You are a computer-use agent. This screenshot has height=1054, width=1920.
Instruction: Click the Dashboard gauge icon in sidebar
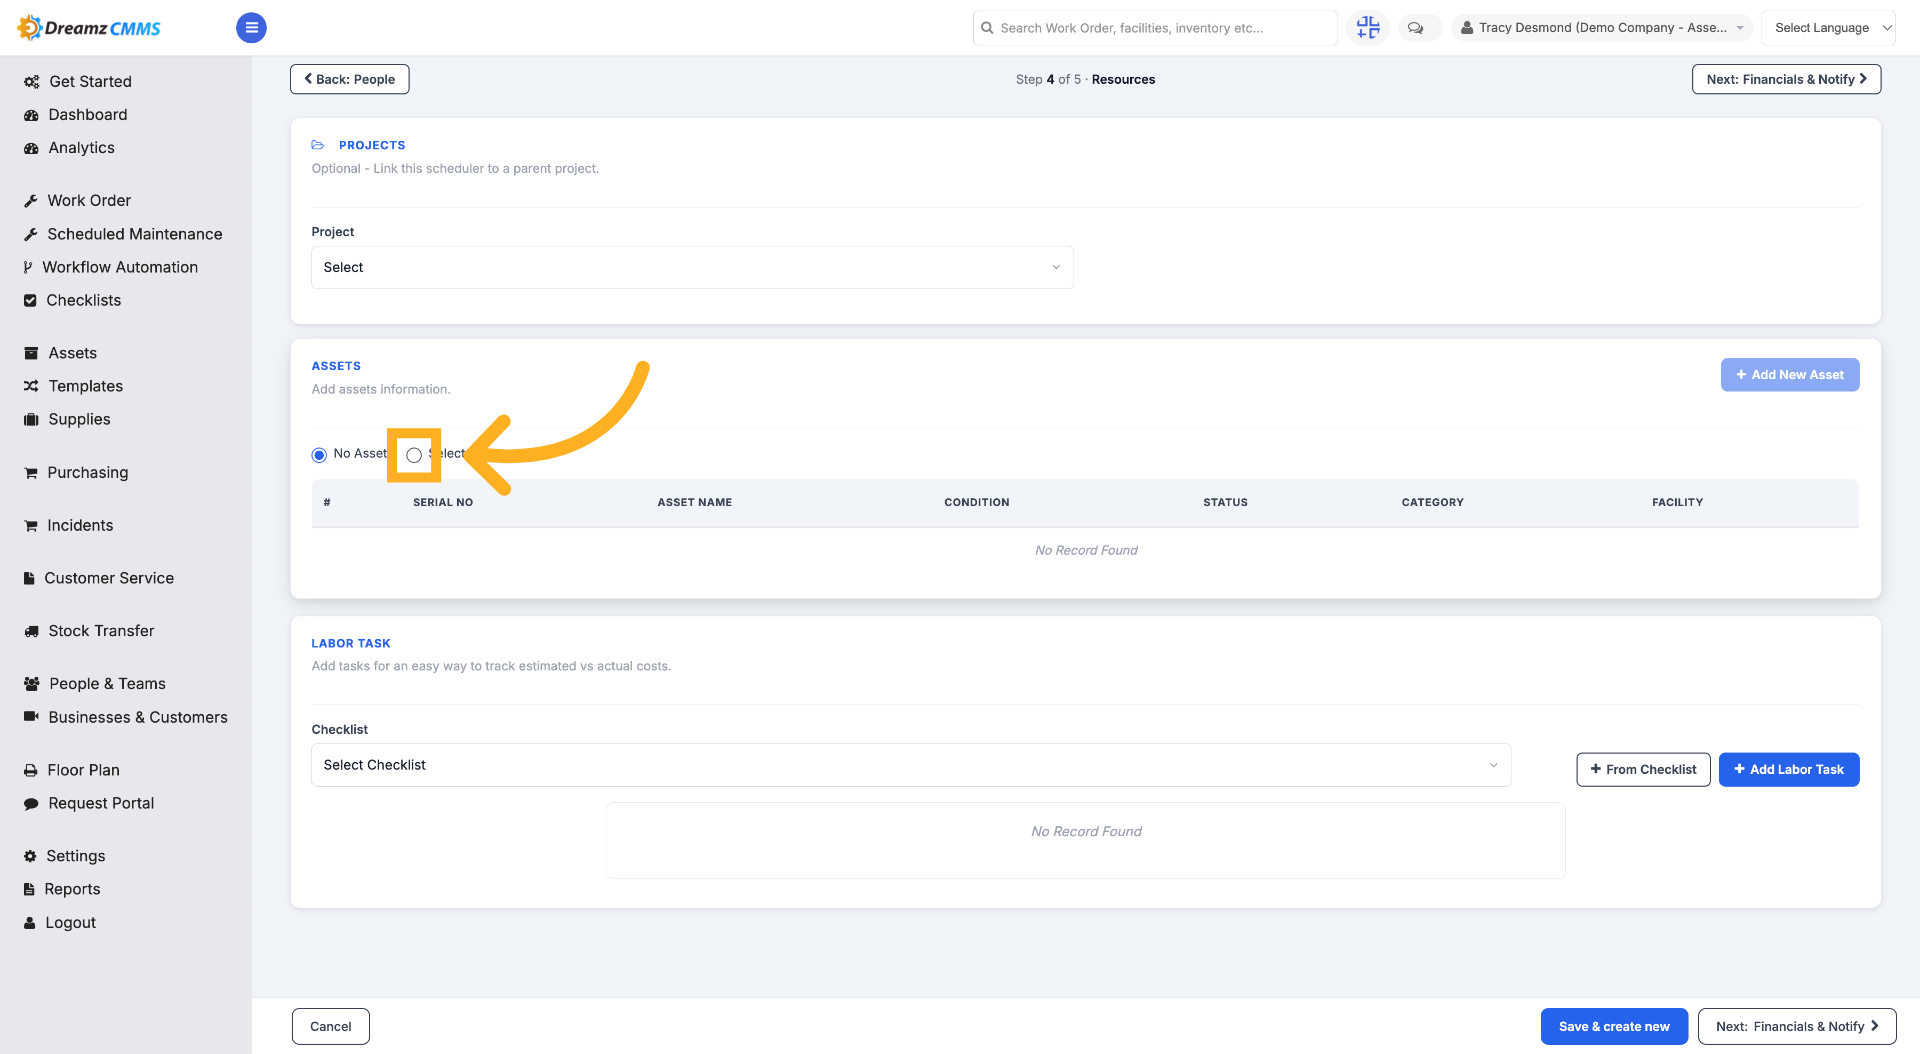click(x=31, y=115)
